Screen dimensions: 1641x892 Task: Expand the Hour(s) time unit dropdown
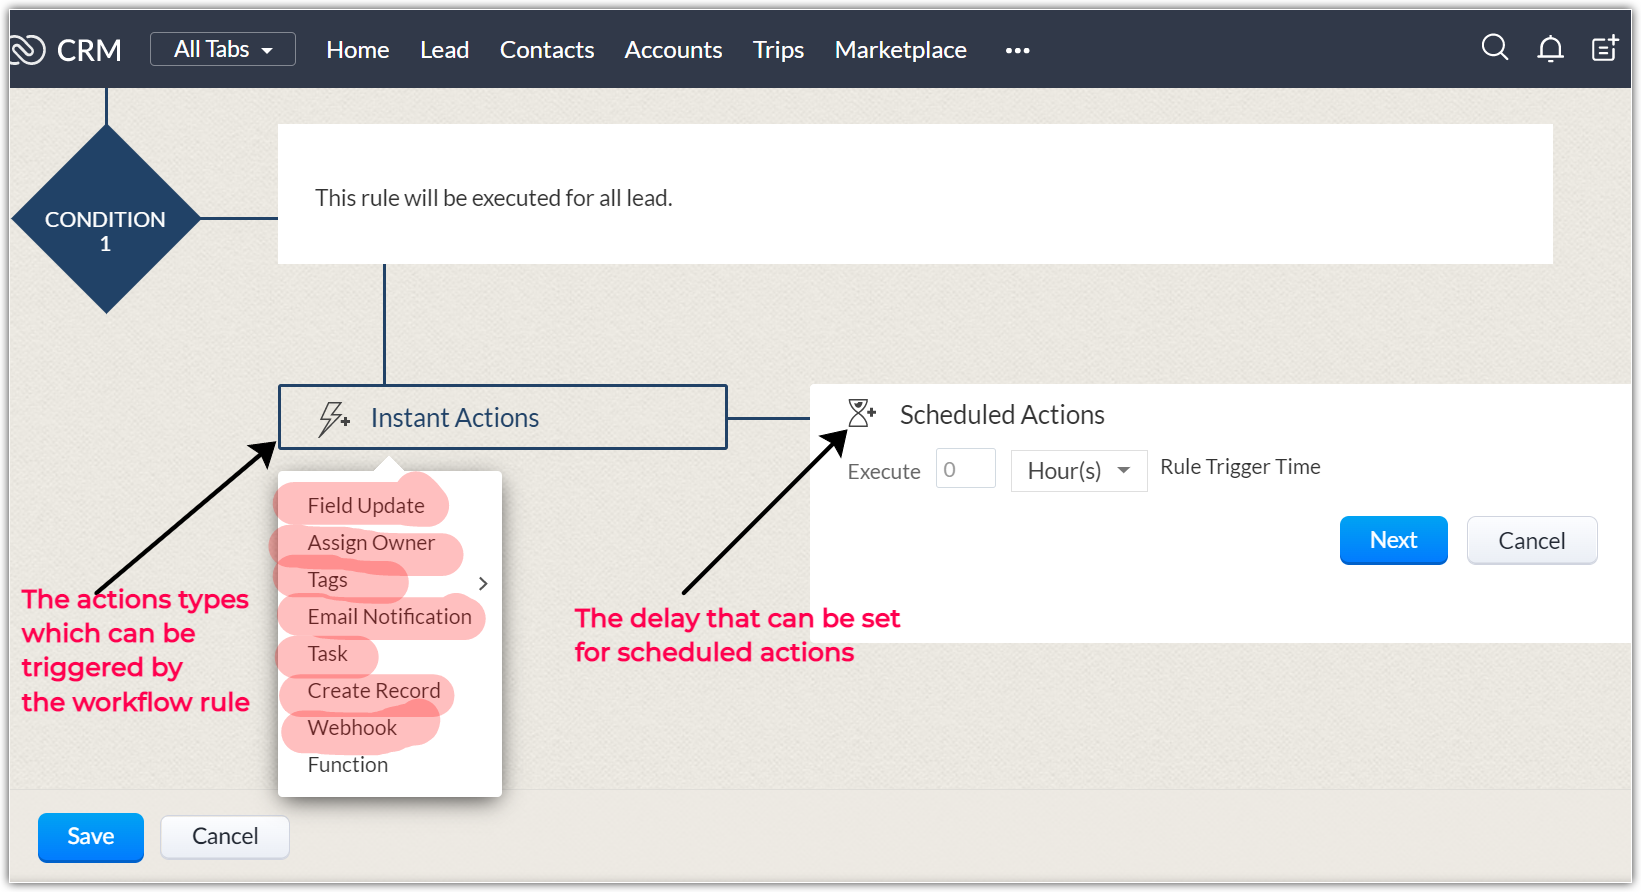click(x=1078, y=471)
